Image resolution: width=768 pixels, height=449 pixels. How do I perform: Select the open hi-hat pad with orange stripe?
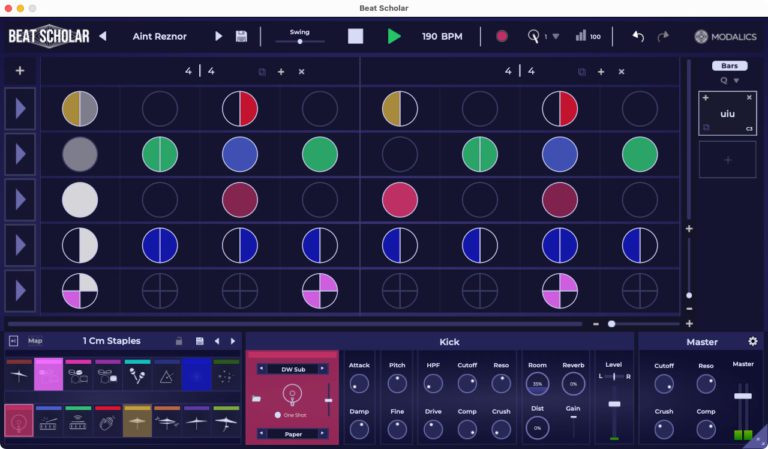(167, 421)
